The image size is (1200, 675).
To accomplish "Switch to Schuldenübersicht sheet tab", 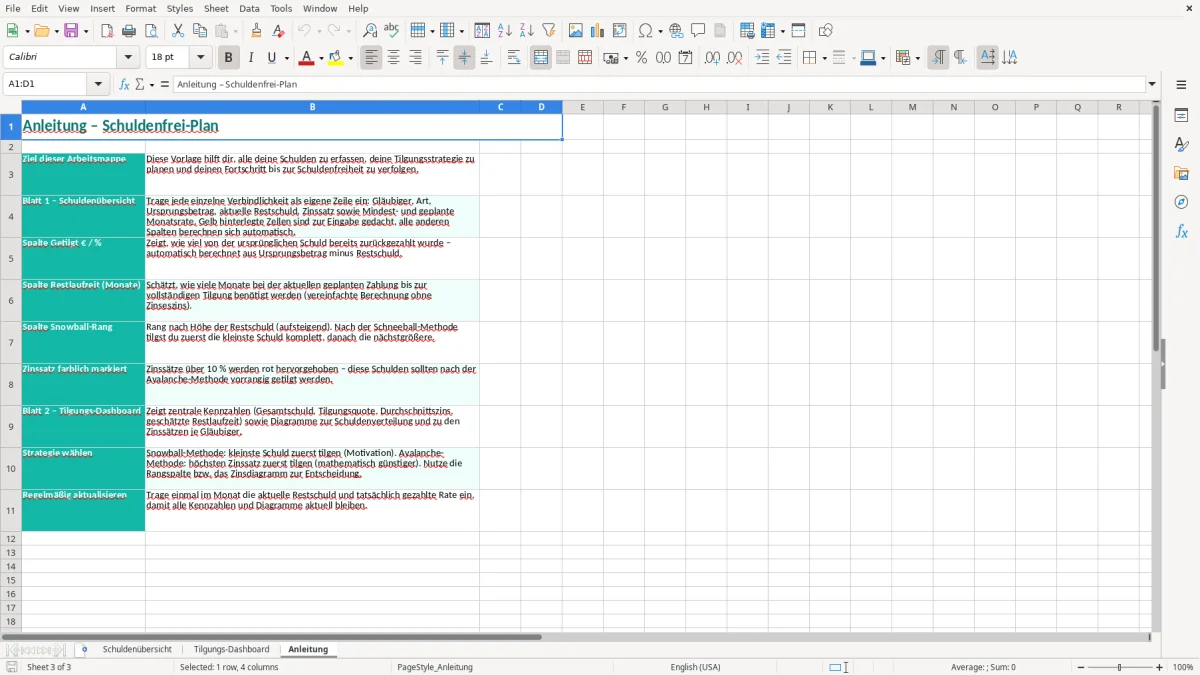I will coord(137,649).
